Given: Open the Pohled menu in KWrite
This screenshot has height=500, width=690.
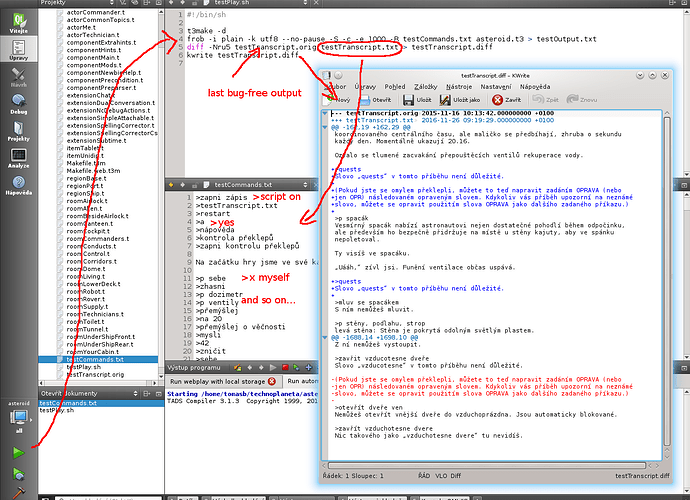Looking at the screenshot, I should 395,87.
